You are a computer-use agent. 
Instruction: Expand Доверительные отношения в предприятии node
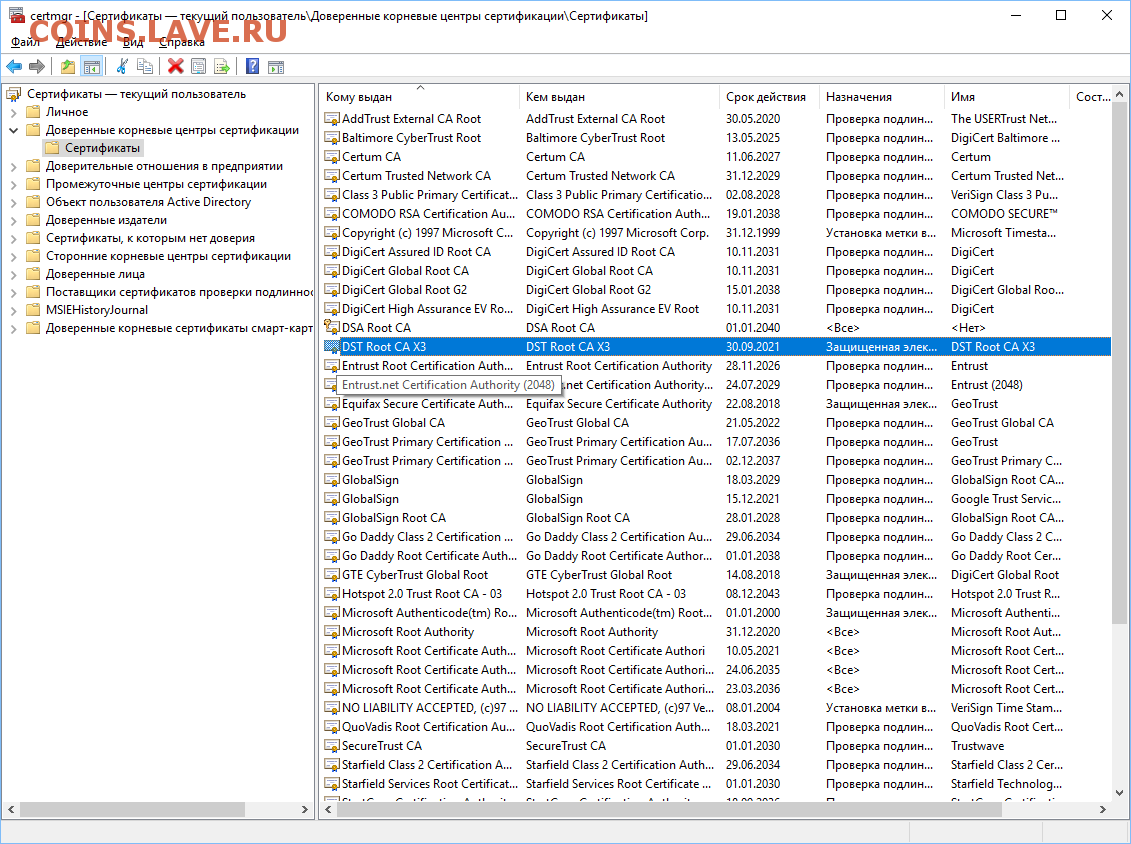tap(13, 167)
